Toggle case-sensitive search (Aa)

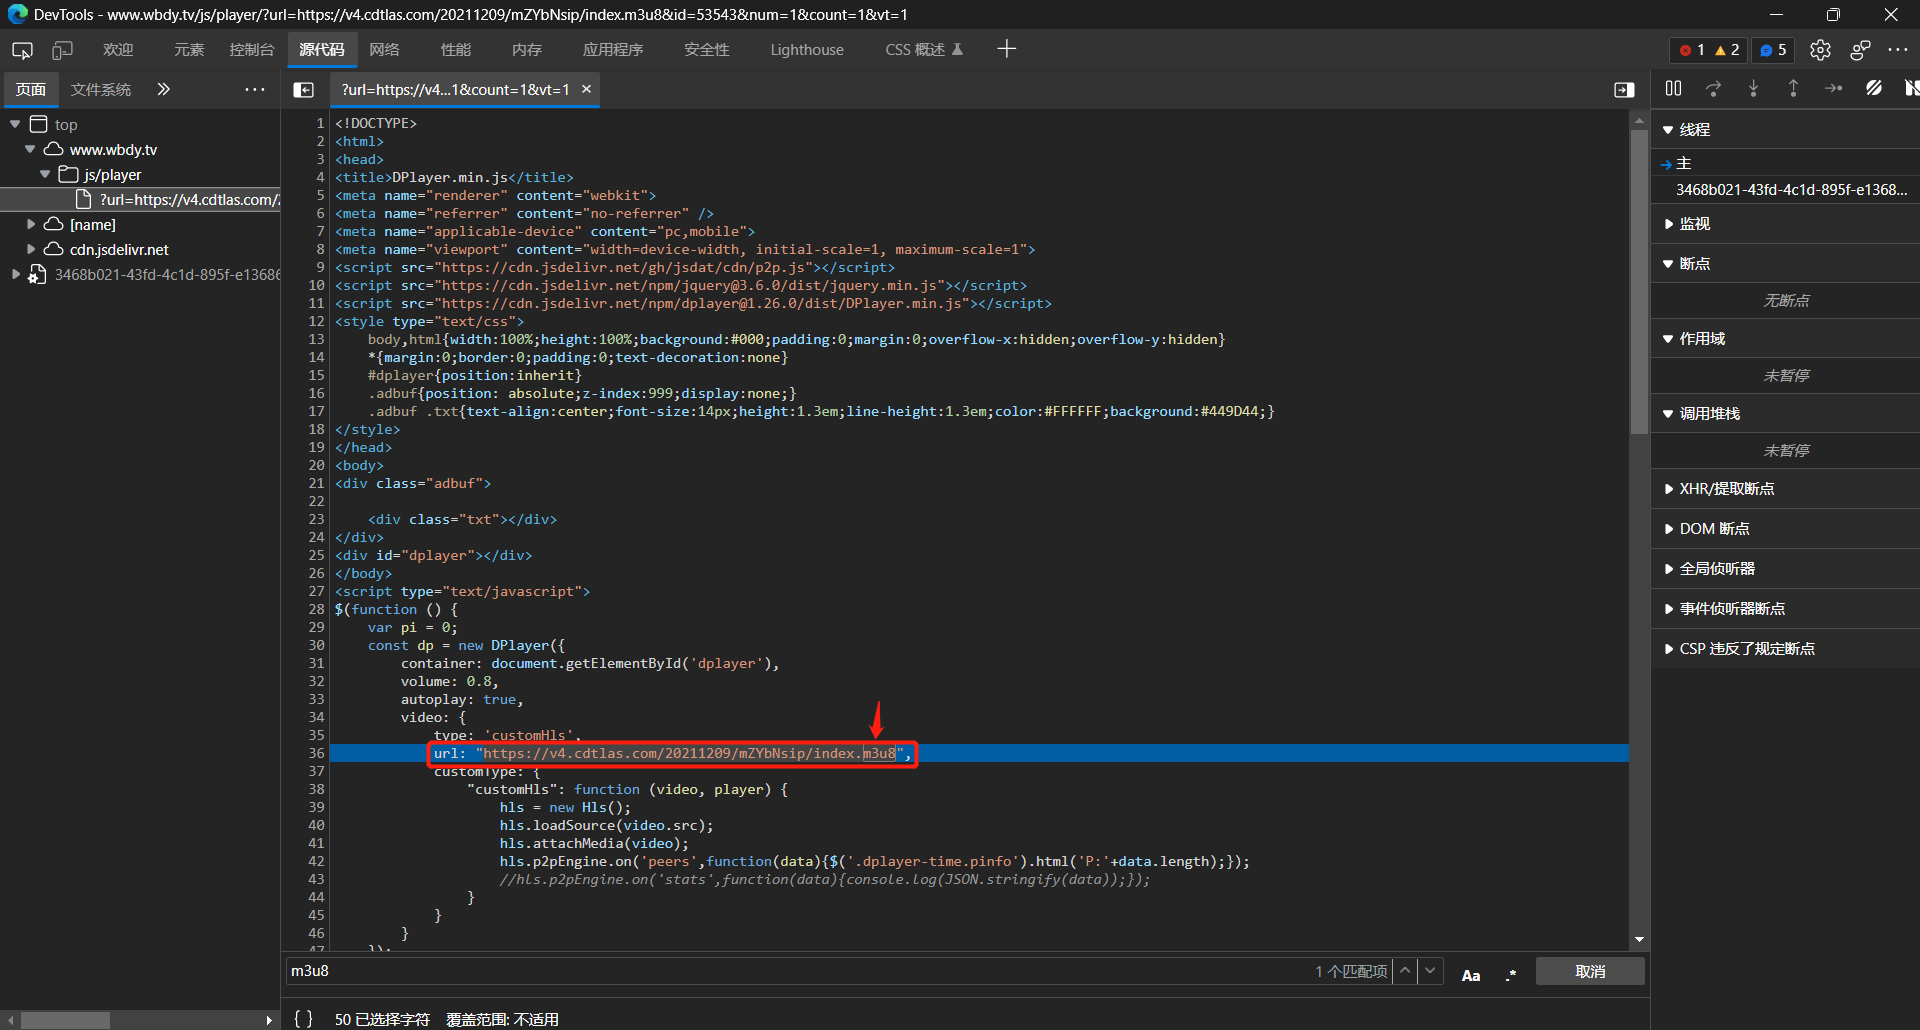pos(1471,975)
